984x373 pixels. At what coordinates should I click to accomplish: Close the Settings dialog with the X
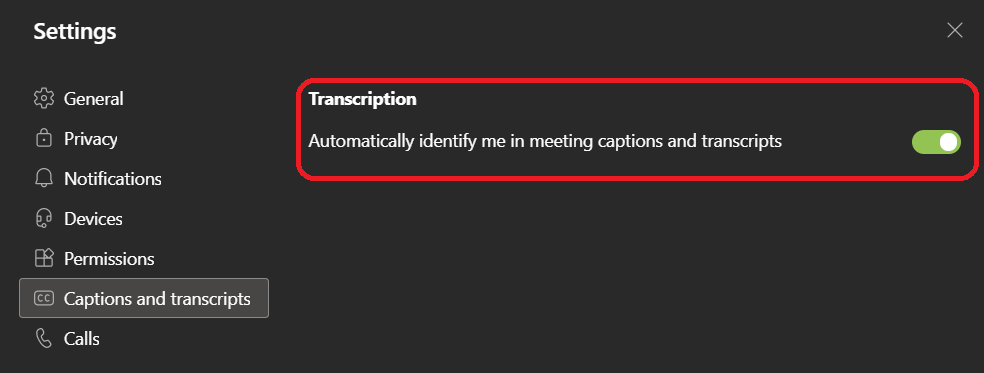(x=955, y=30)
